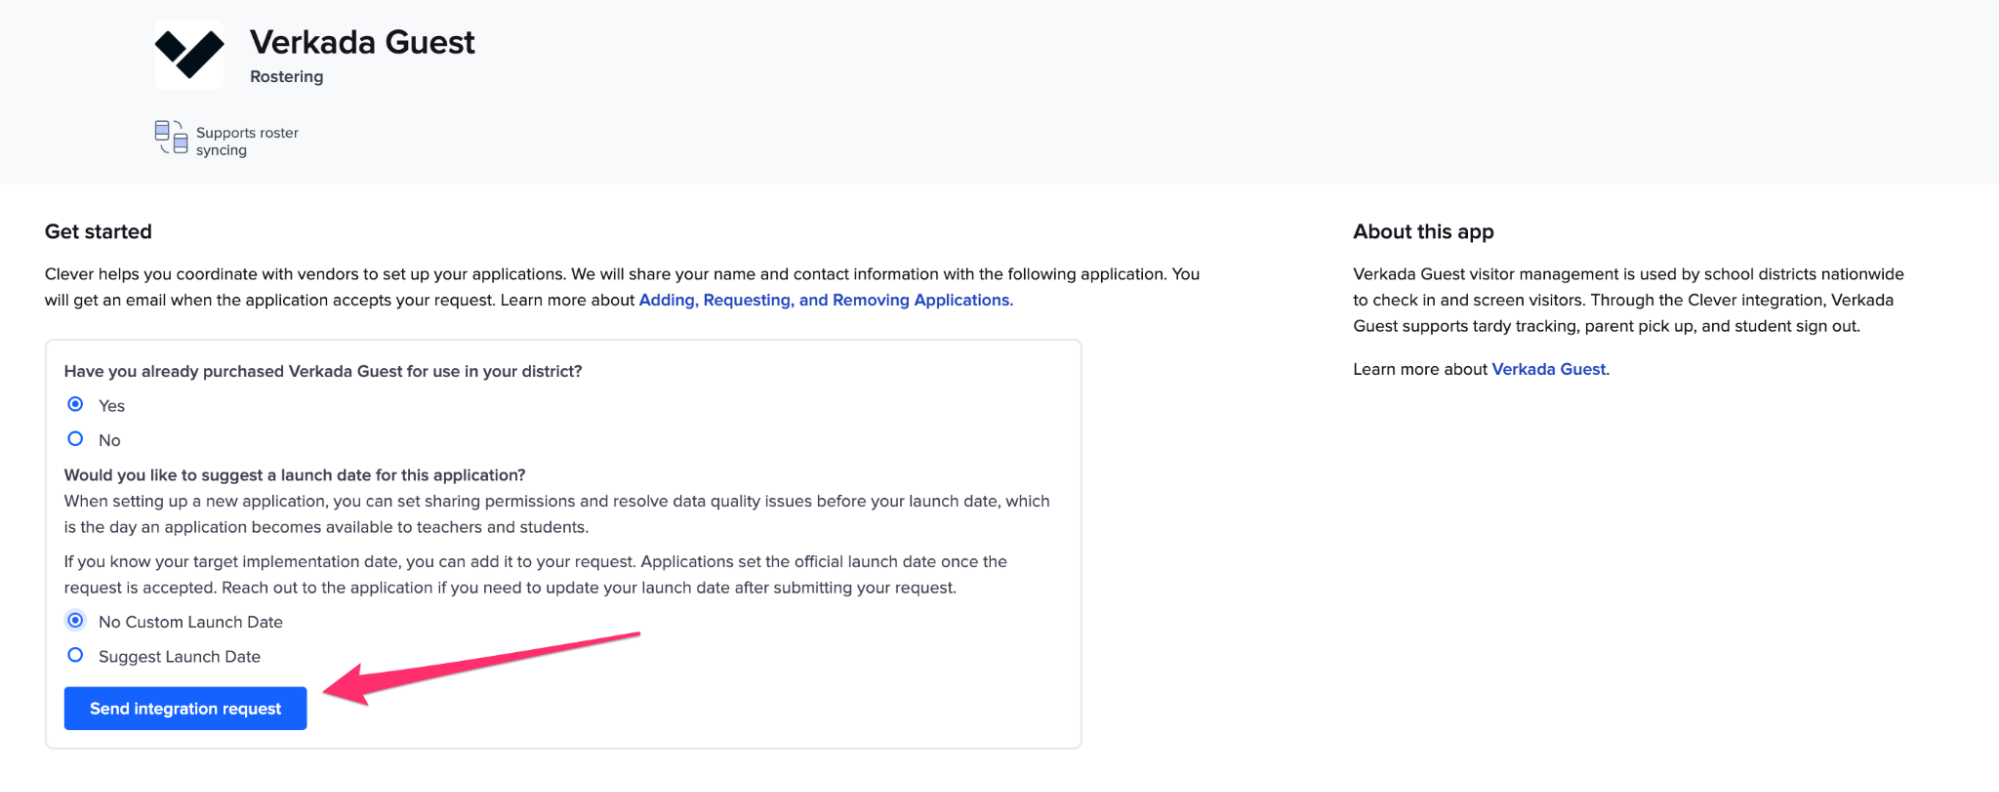Click the Verkada Guest page title
Screen dimensions: 1999x792
[362, 42]
